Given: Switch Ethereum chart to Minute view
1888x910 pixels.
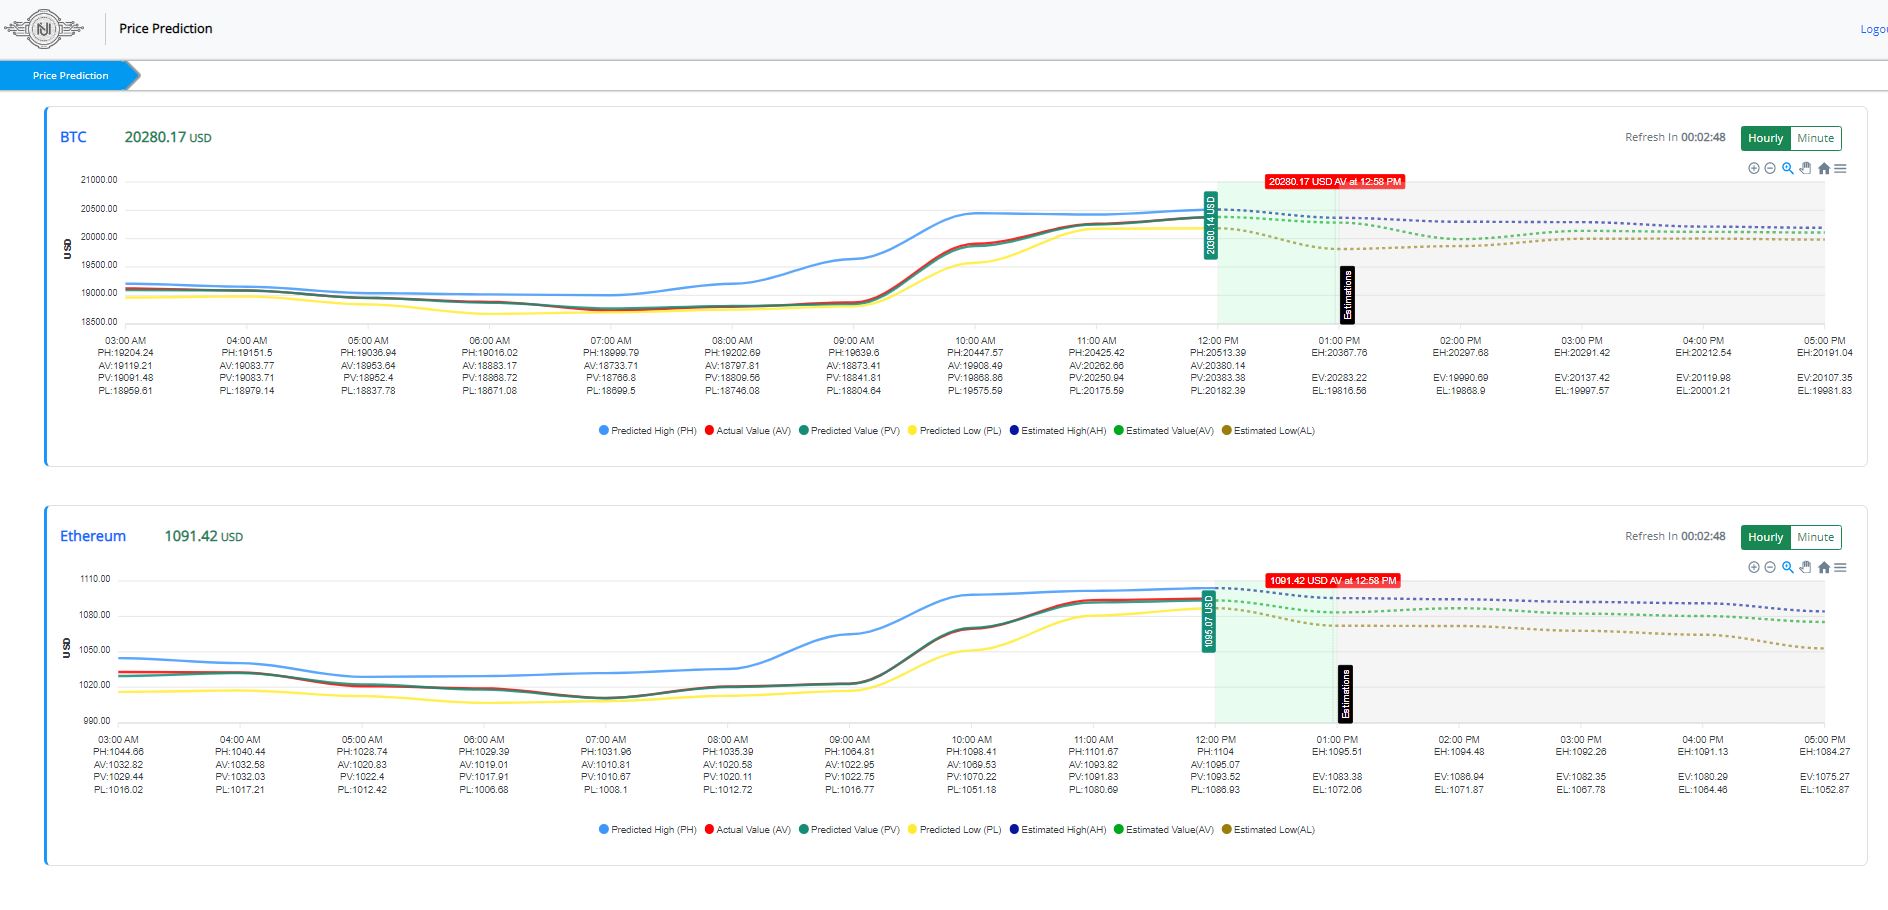Looking at the screenshot, I should [x=1815, y=537].
